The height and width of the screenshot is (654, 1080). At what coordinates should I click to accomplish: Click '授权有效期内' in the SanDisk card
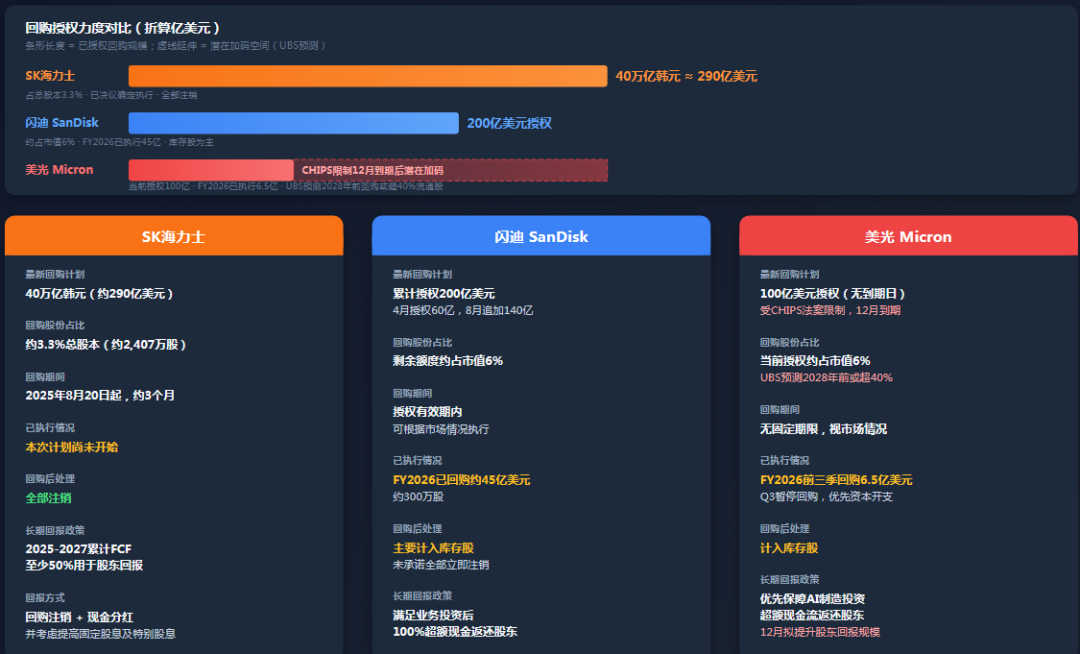pos(427,411)
